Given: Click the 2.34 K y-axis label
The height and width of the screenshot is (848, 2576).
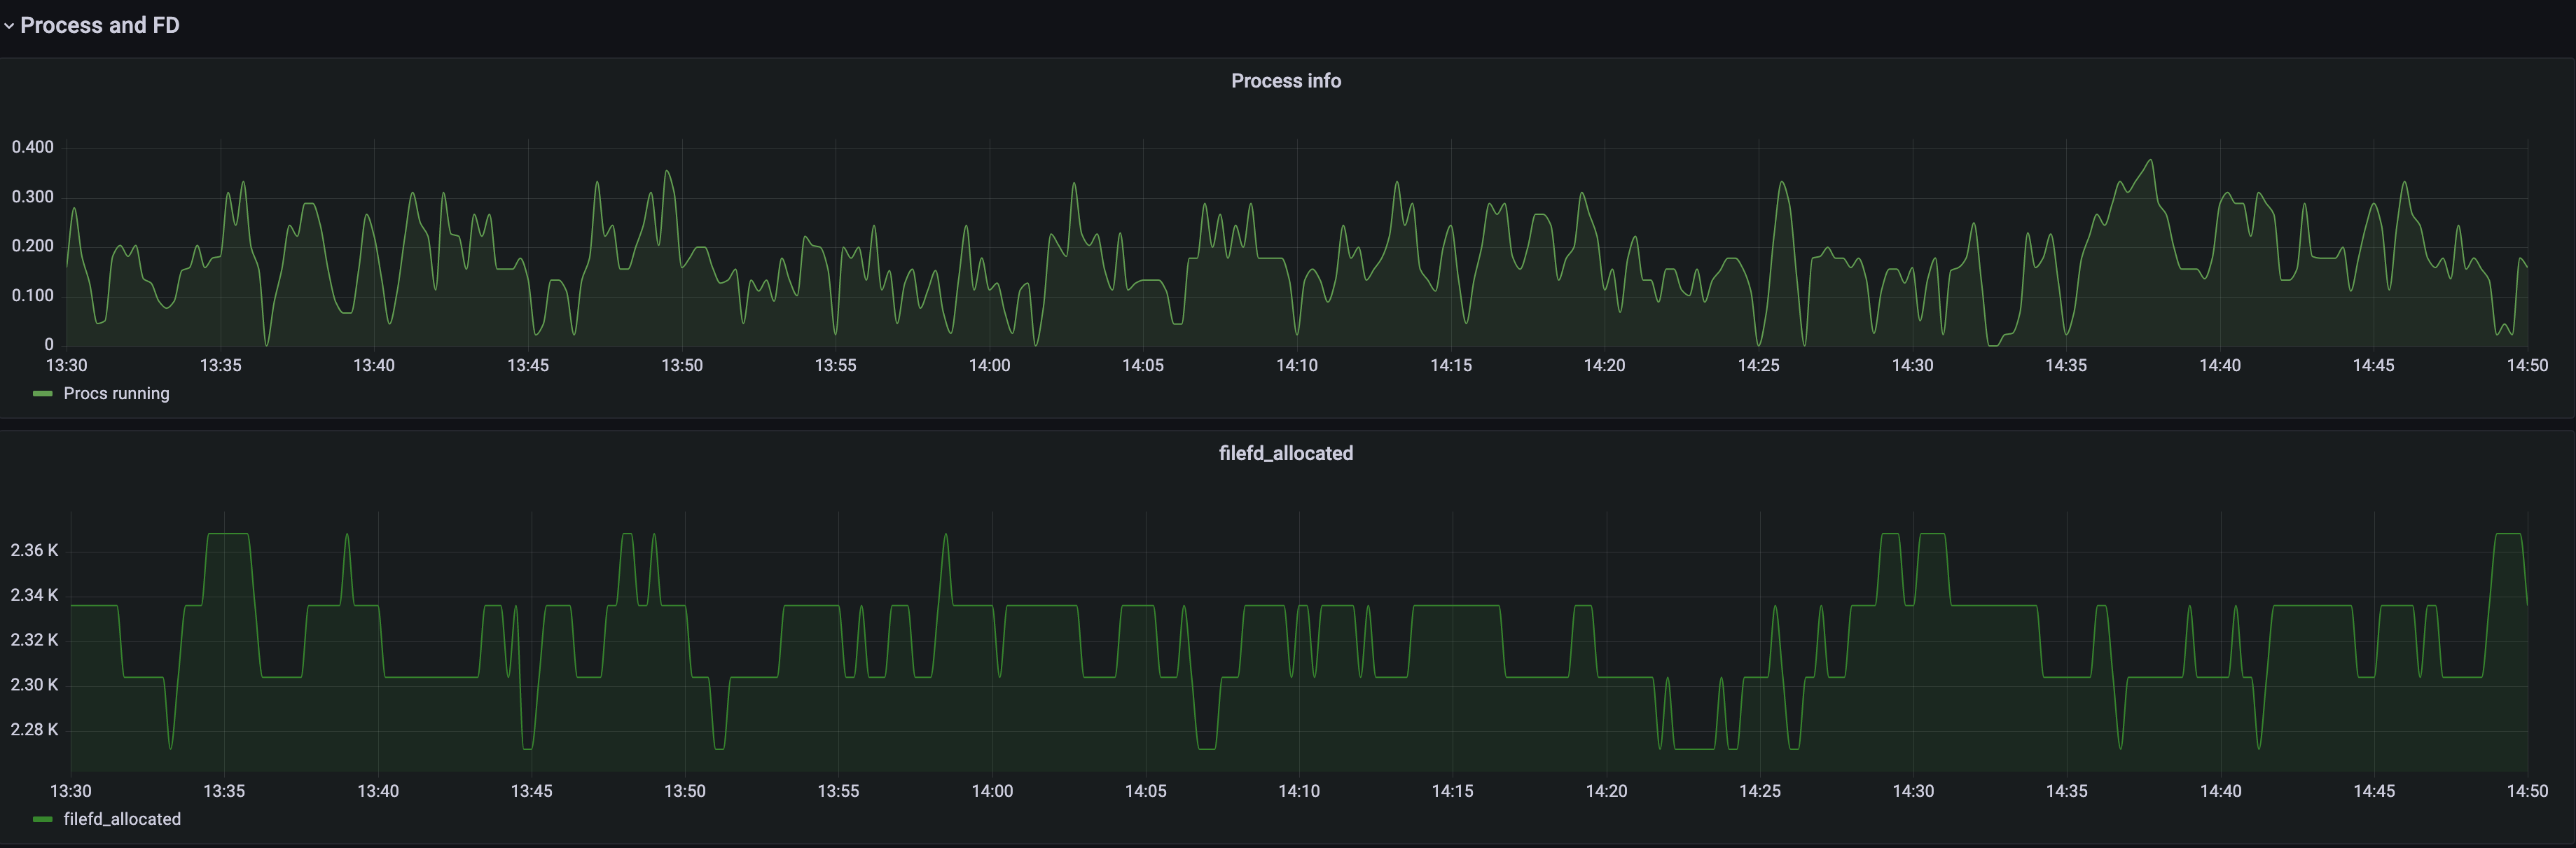Looking at the screenshot, I should click(x=35, y=595).
